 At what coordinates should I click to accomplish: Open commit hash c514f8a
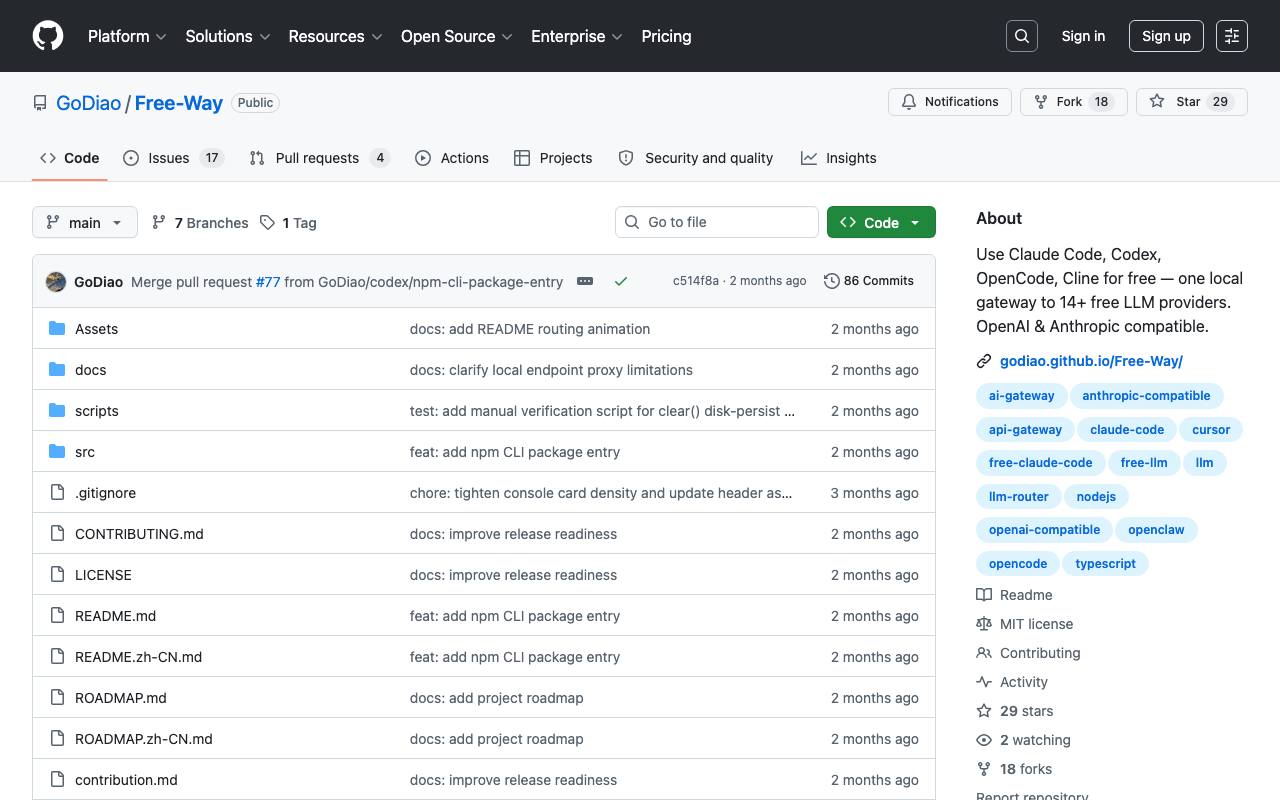click(695, 281)
